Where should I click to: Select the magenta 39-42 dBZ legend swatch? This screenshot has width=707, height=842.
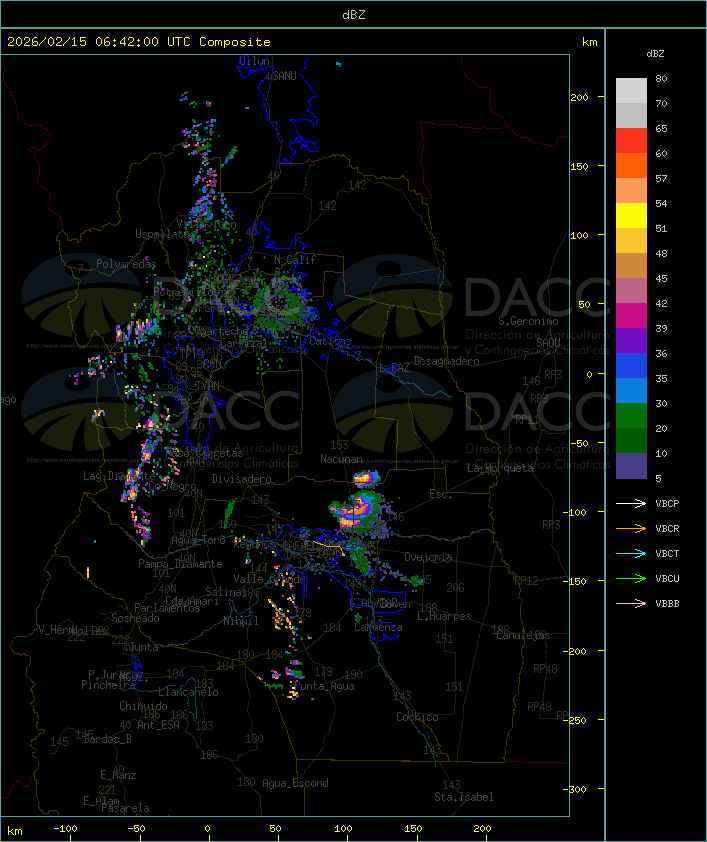(x=631, y=315)
